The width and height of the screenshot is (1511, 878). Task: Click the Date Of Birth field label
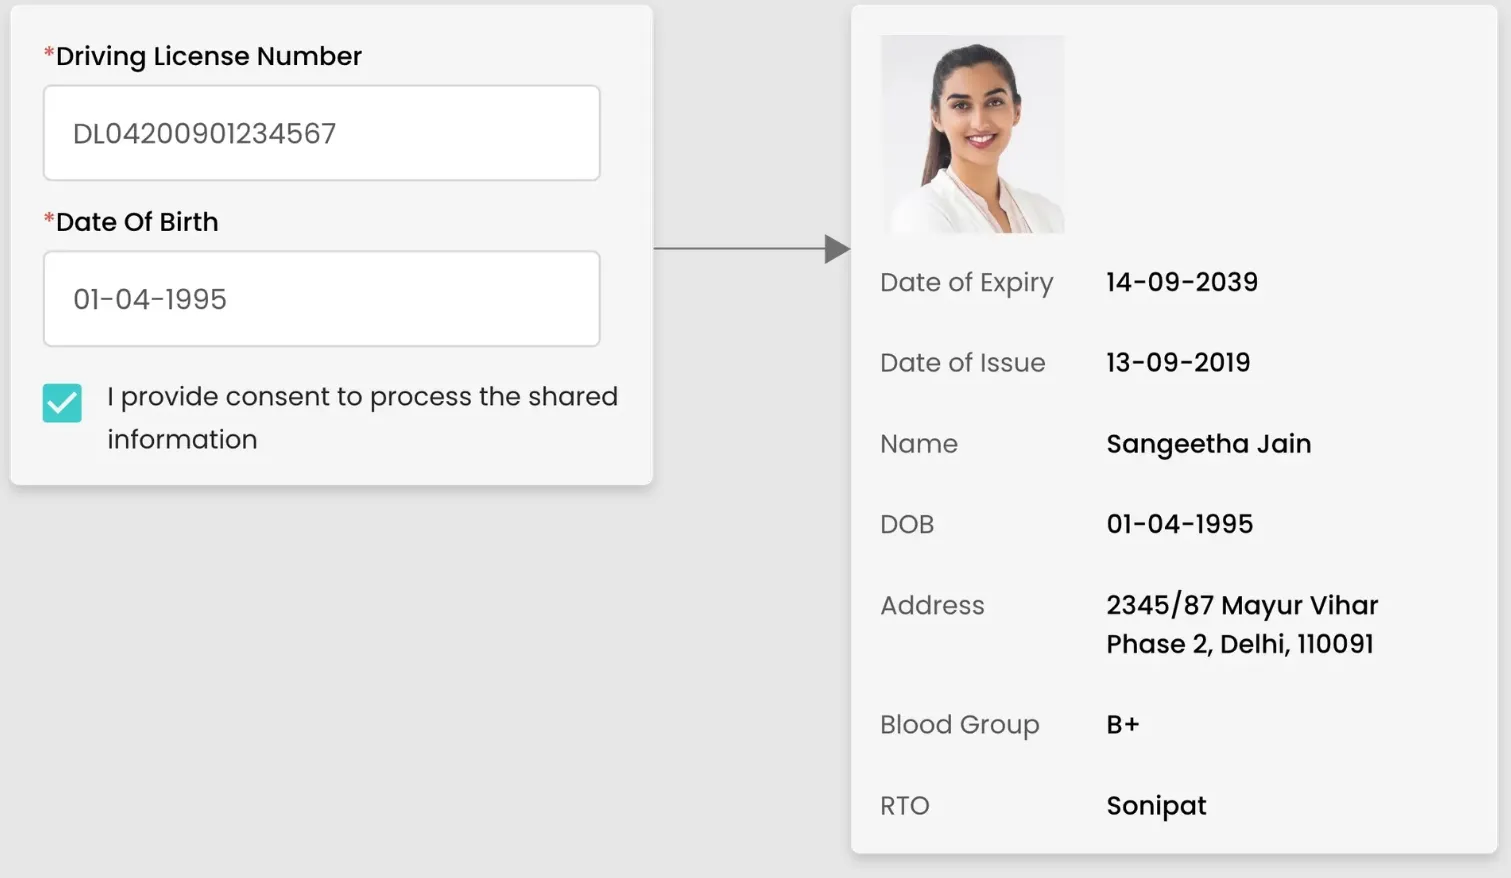(136, 222)
